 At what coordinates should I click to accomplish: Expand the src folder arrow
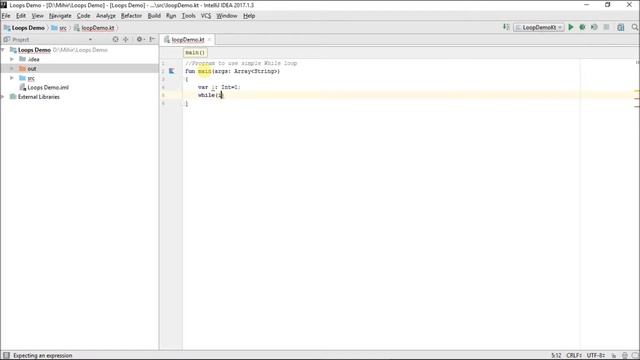(x=12, y=78)
